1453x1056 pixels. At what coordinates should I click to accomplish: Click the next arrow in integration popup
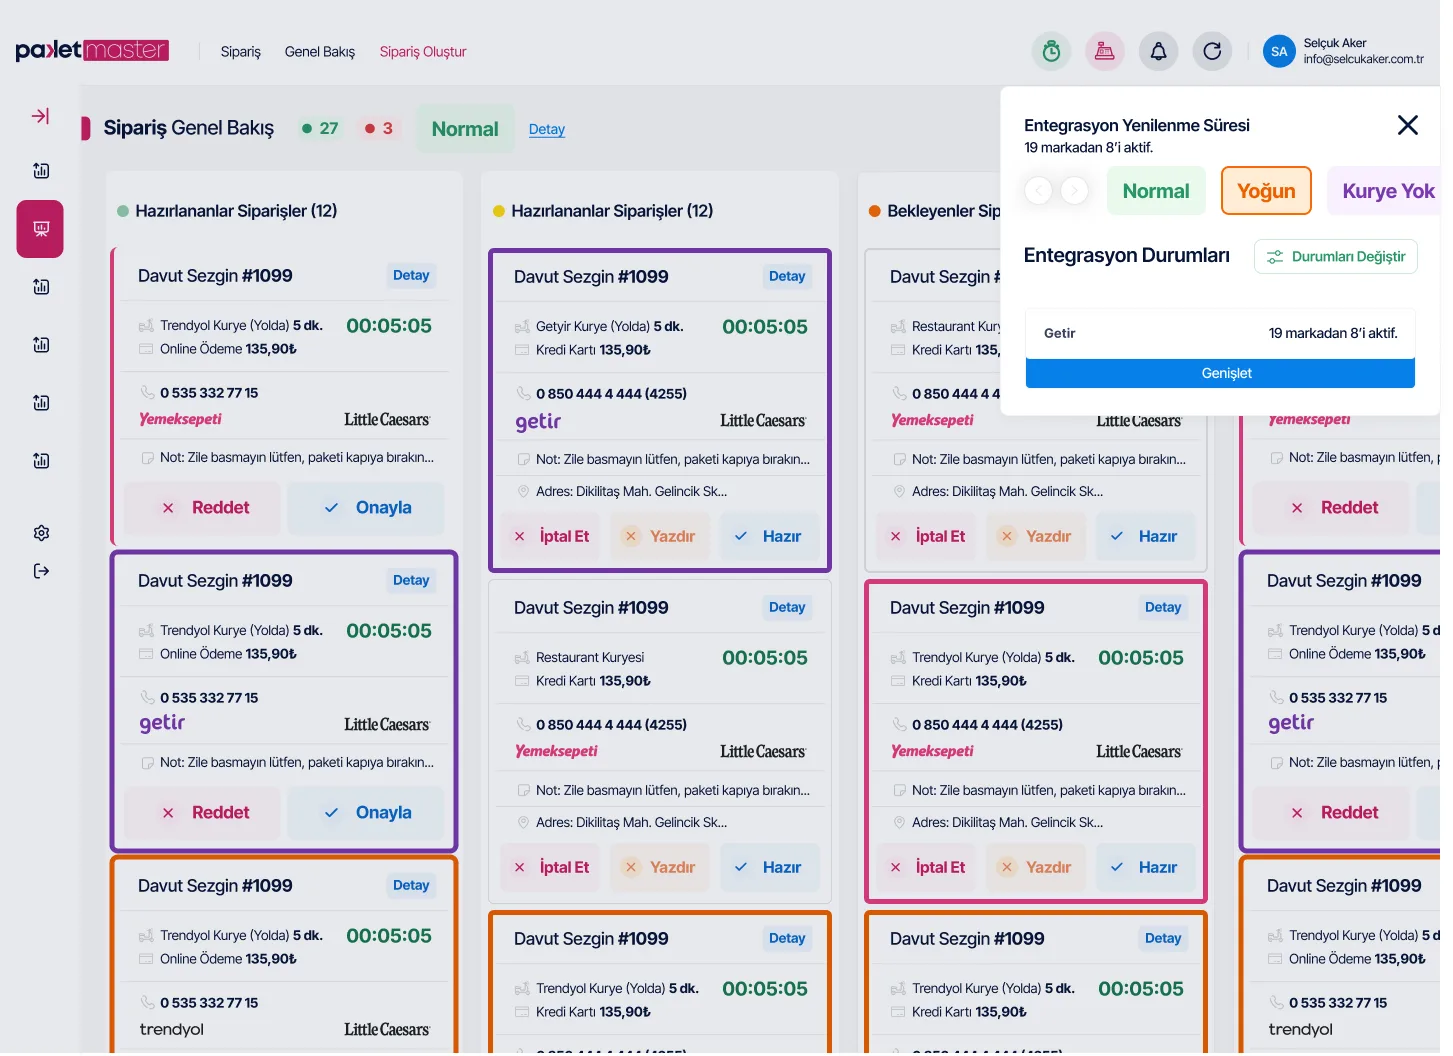point(1075,190)
